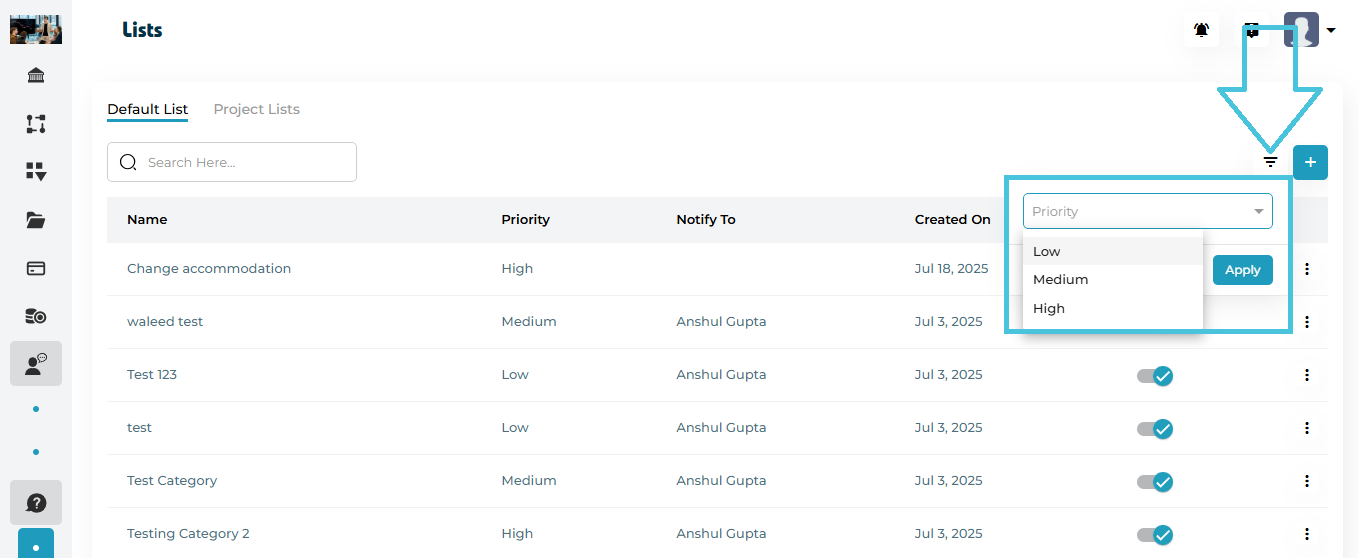
Task: Disable the Testing Category 2 toggle
Action: [1155, 534]
